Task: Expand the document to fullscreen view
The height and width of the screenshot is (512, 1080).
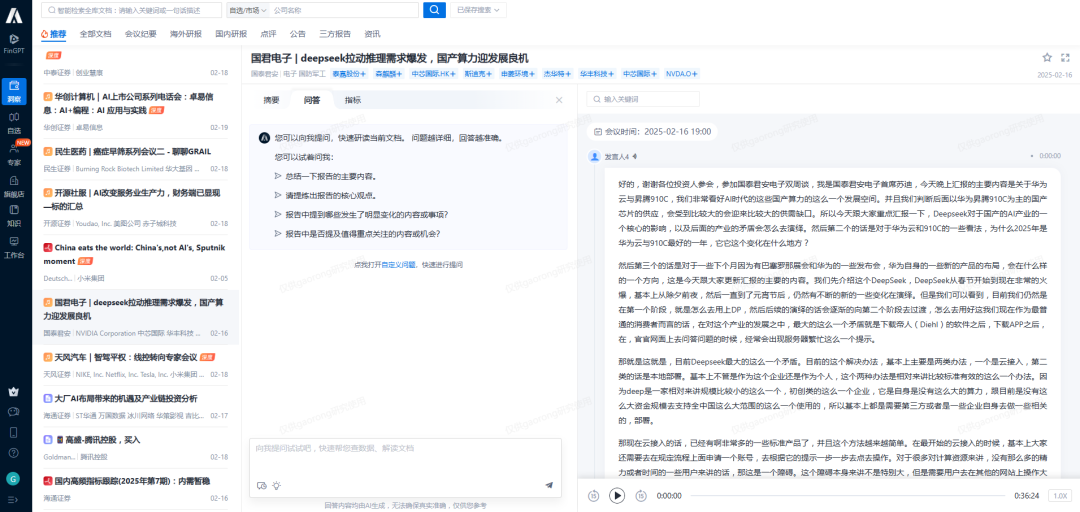Action: tap(1066, 57)
